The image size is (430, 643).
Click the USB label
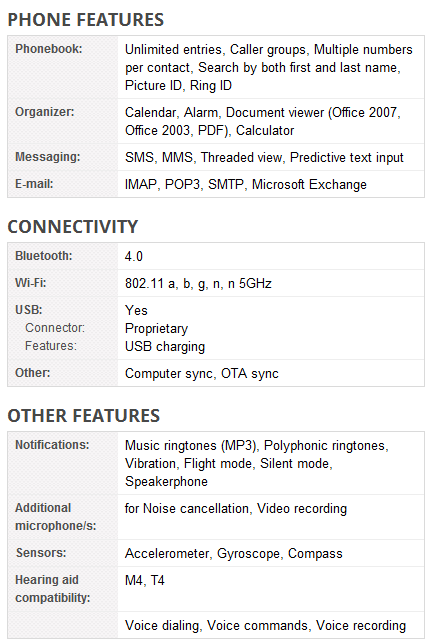click(x=29, y=310)
